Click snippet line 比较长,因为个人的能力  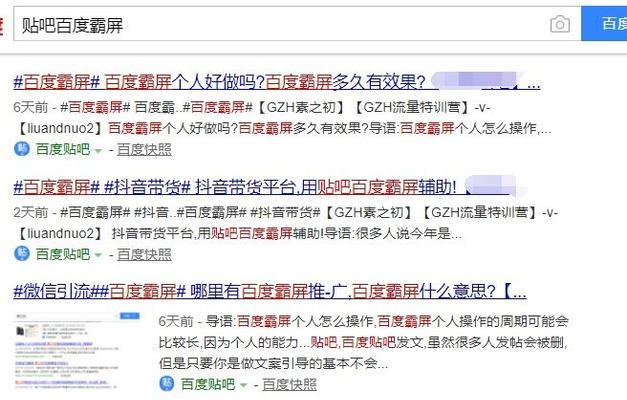pyautogui.click(x=363, y=342)
